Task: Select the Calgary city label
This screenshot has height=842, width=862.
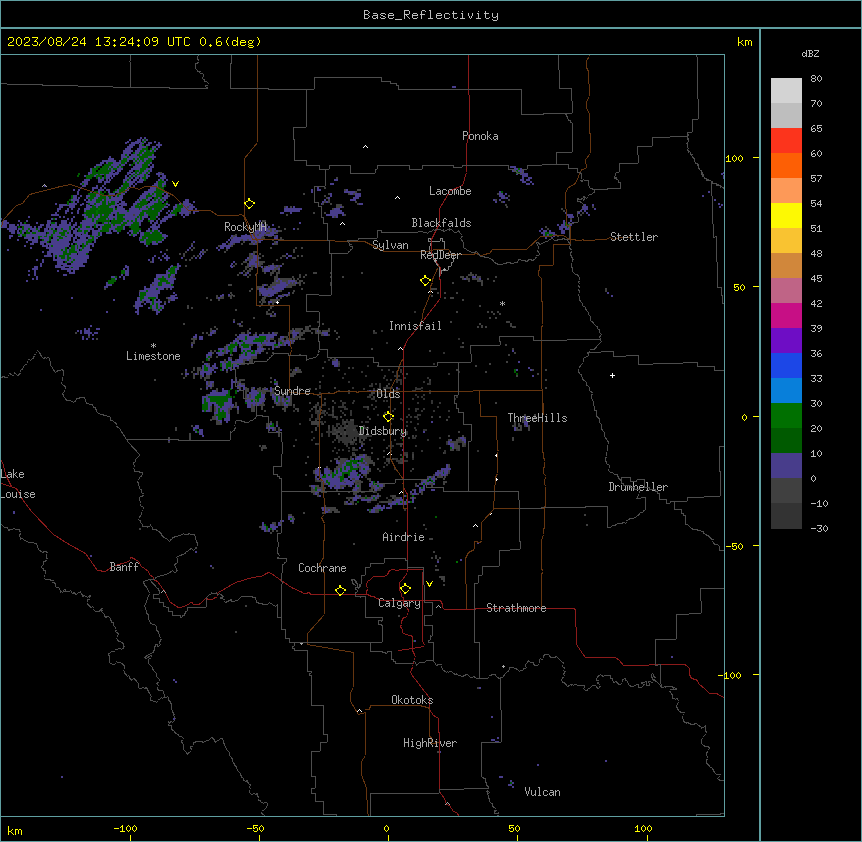Action: coord(399,603)
